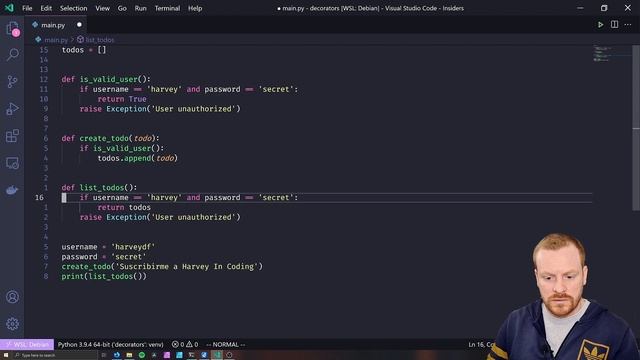Screen dimensions: 640x360
Task: Click the "password = 'secret'" assignment line
Action: coord(104,257)
